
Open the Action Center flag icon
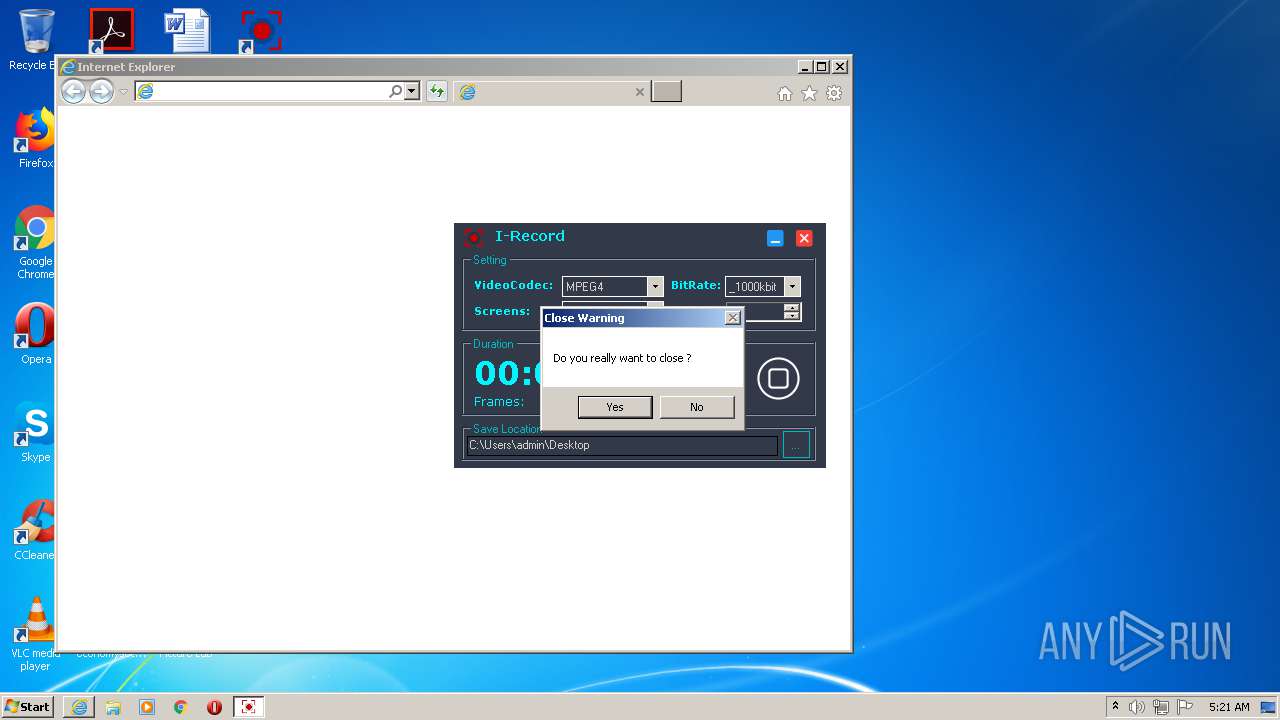pyautogui.click(x=1185, y=707)
